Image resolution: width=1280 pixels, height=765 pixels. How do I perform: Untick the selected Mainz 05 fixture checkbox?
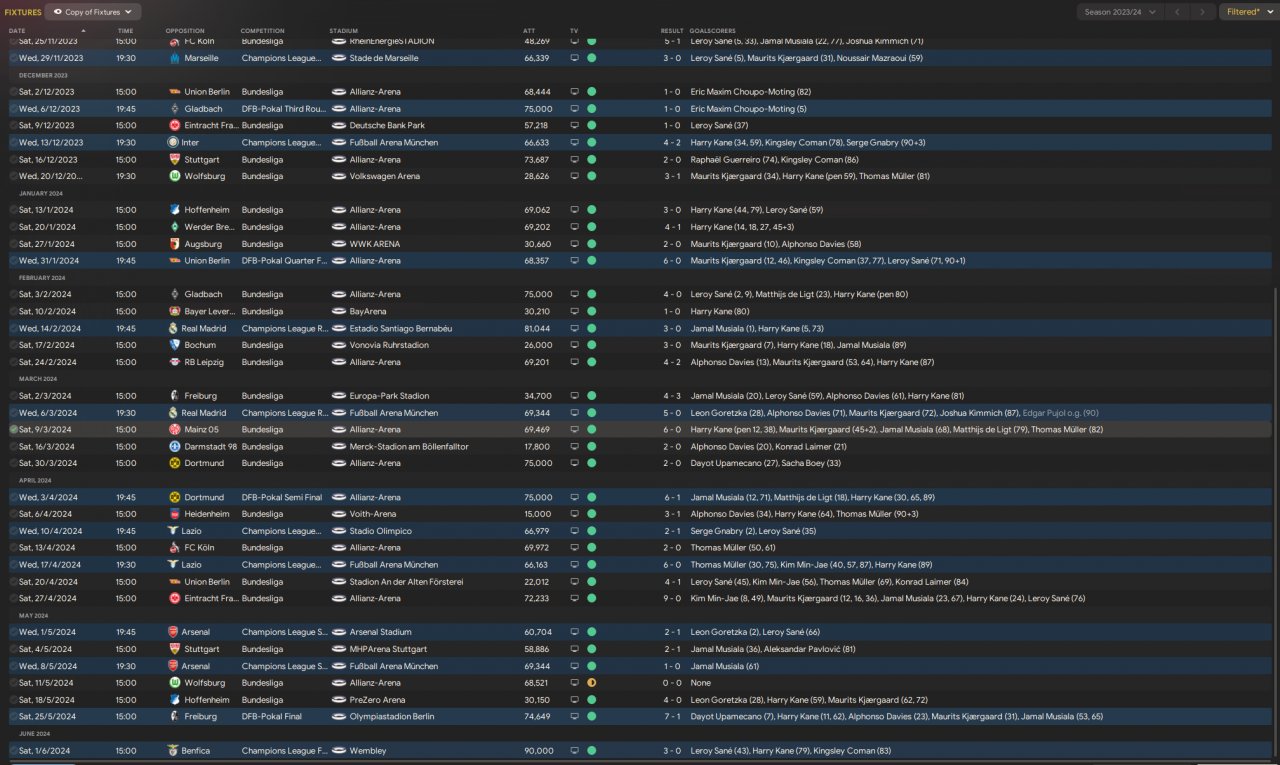click(x=13, y=429)
